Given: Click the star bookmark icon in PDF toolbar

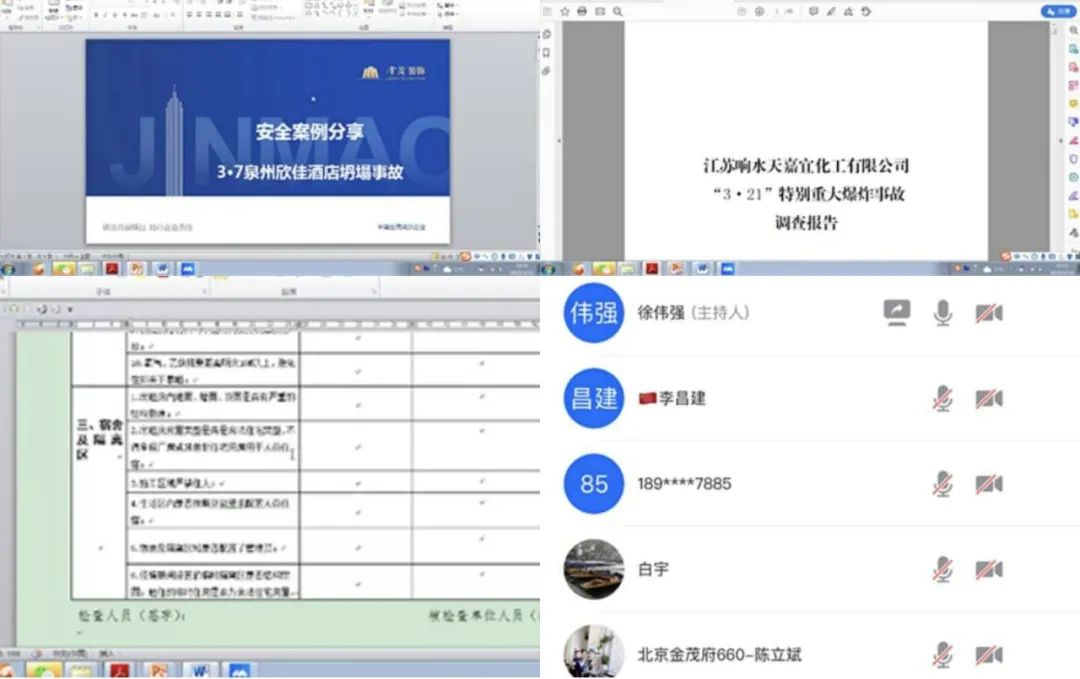Looking at the screenshot, I should (565, 12).
